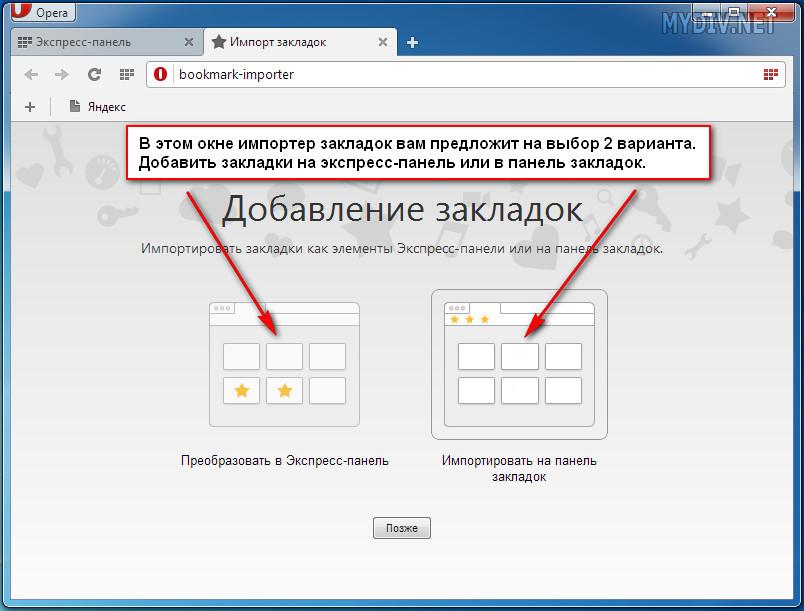Choose the bookmarks bar layout thumbnail
804x611 pixels.
tap(519, 365)
